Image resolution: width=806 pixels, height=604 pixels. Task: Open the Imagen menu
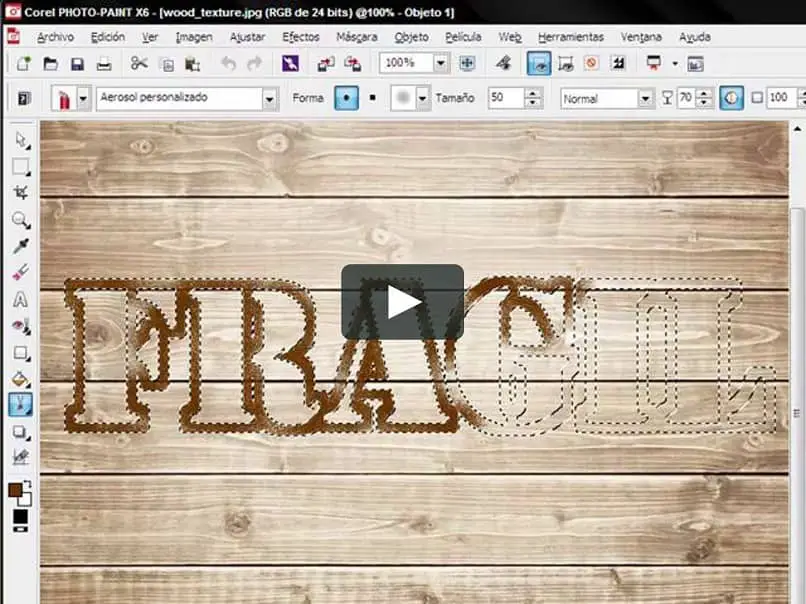click(x=194, y=37)
